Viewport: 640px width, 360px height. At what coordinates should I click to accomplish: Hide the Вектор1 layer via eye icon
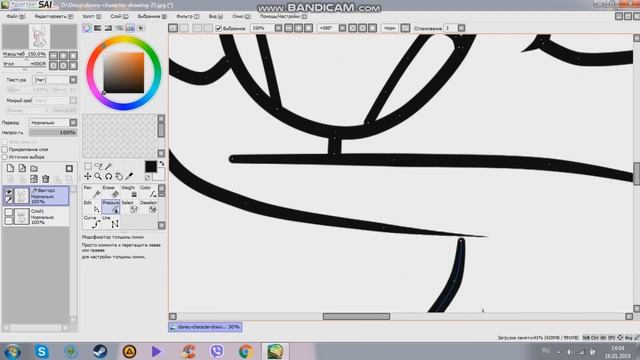[x=9, y=191]
